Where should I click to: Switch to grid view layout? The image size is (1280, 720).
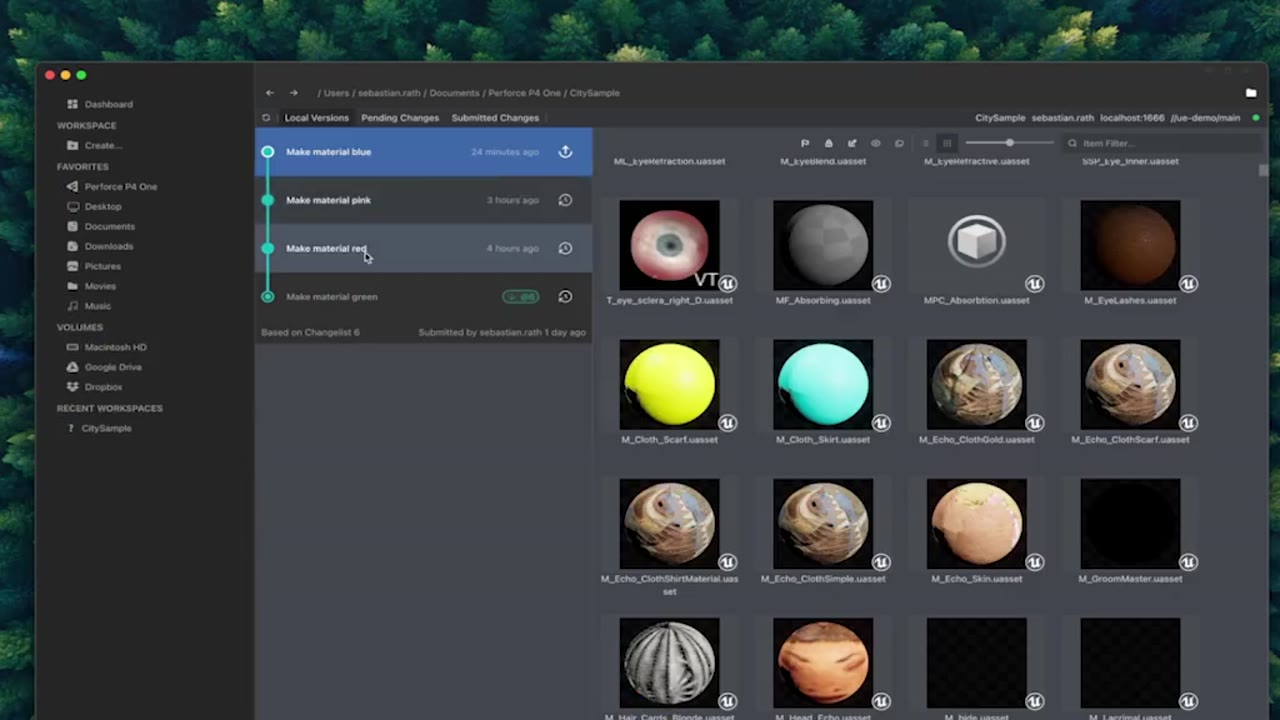(947, 143)
